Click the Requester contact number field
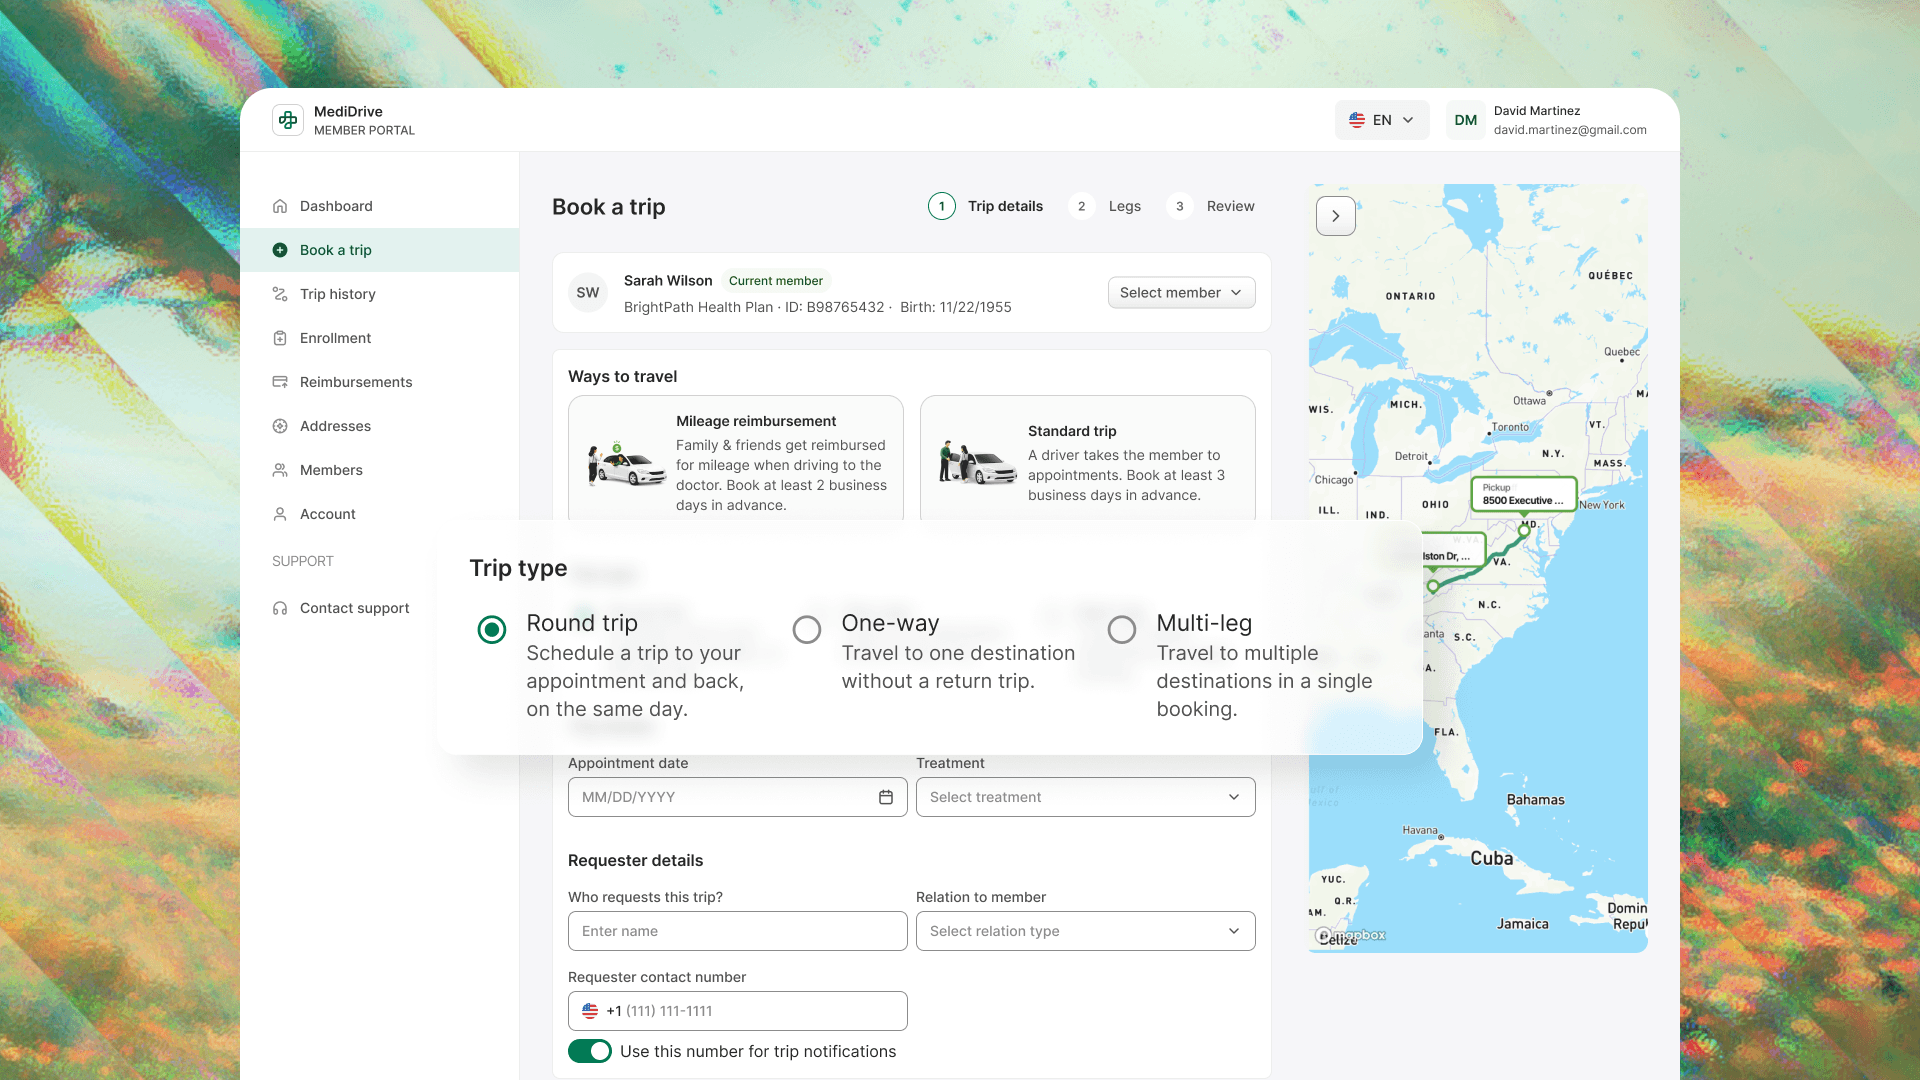The image size is (1920, 1080). (738, 1011)
